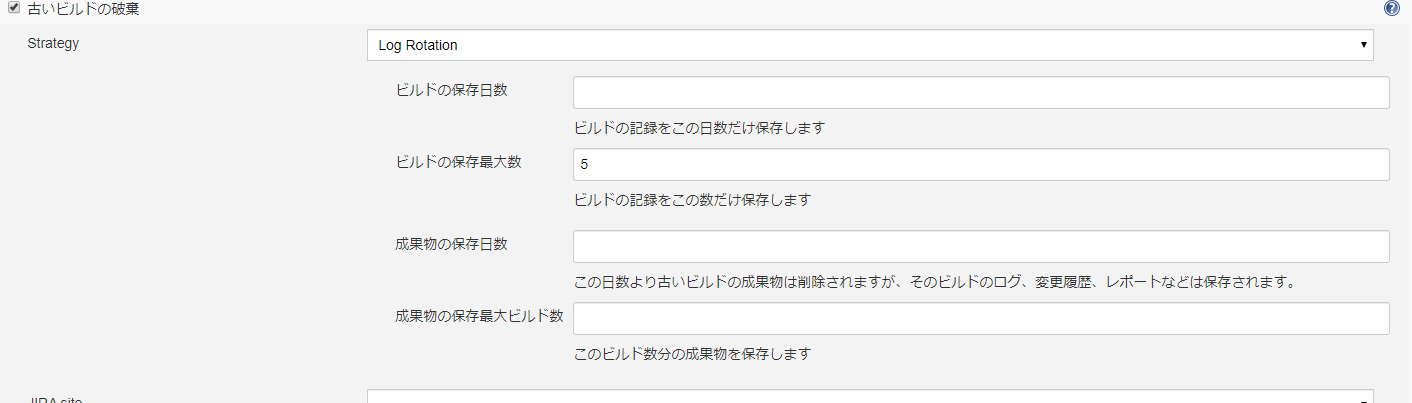
Task: Click the arrow on the Strategy combo box
Action: (x=1363, y=45)
